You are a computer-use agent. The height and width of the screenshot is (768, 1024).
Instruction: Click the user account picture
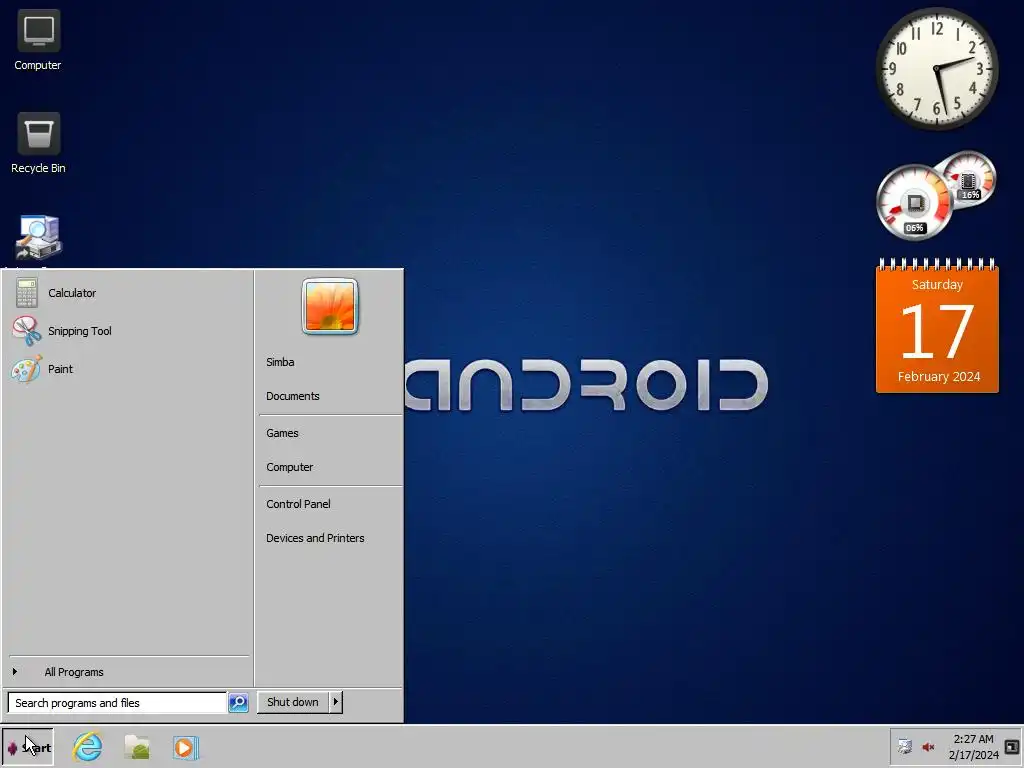click(330, 306)
